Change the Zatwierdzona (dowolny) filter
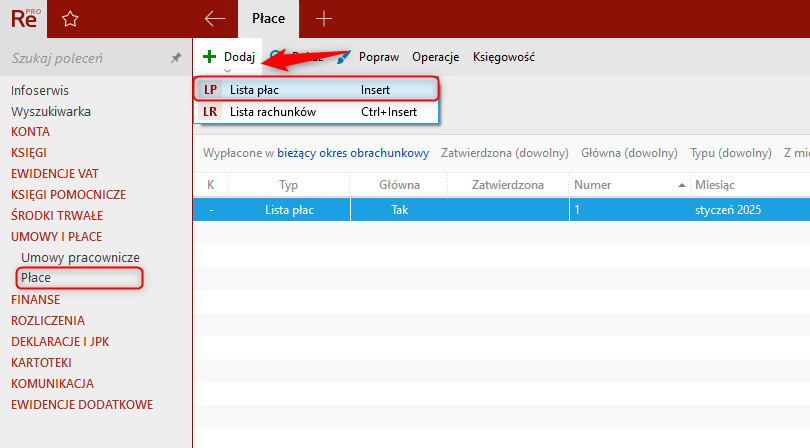The height and width of the screenshot is (448, 810). [x=504, y=153]
